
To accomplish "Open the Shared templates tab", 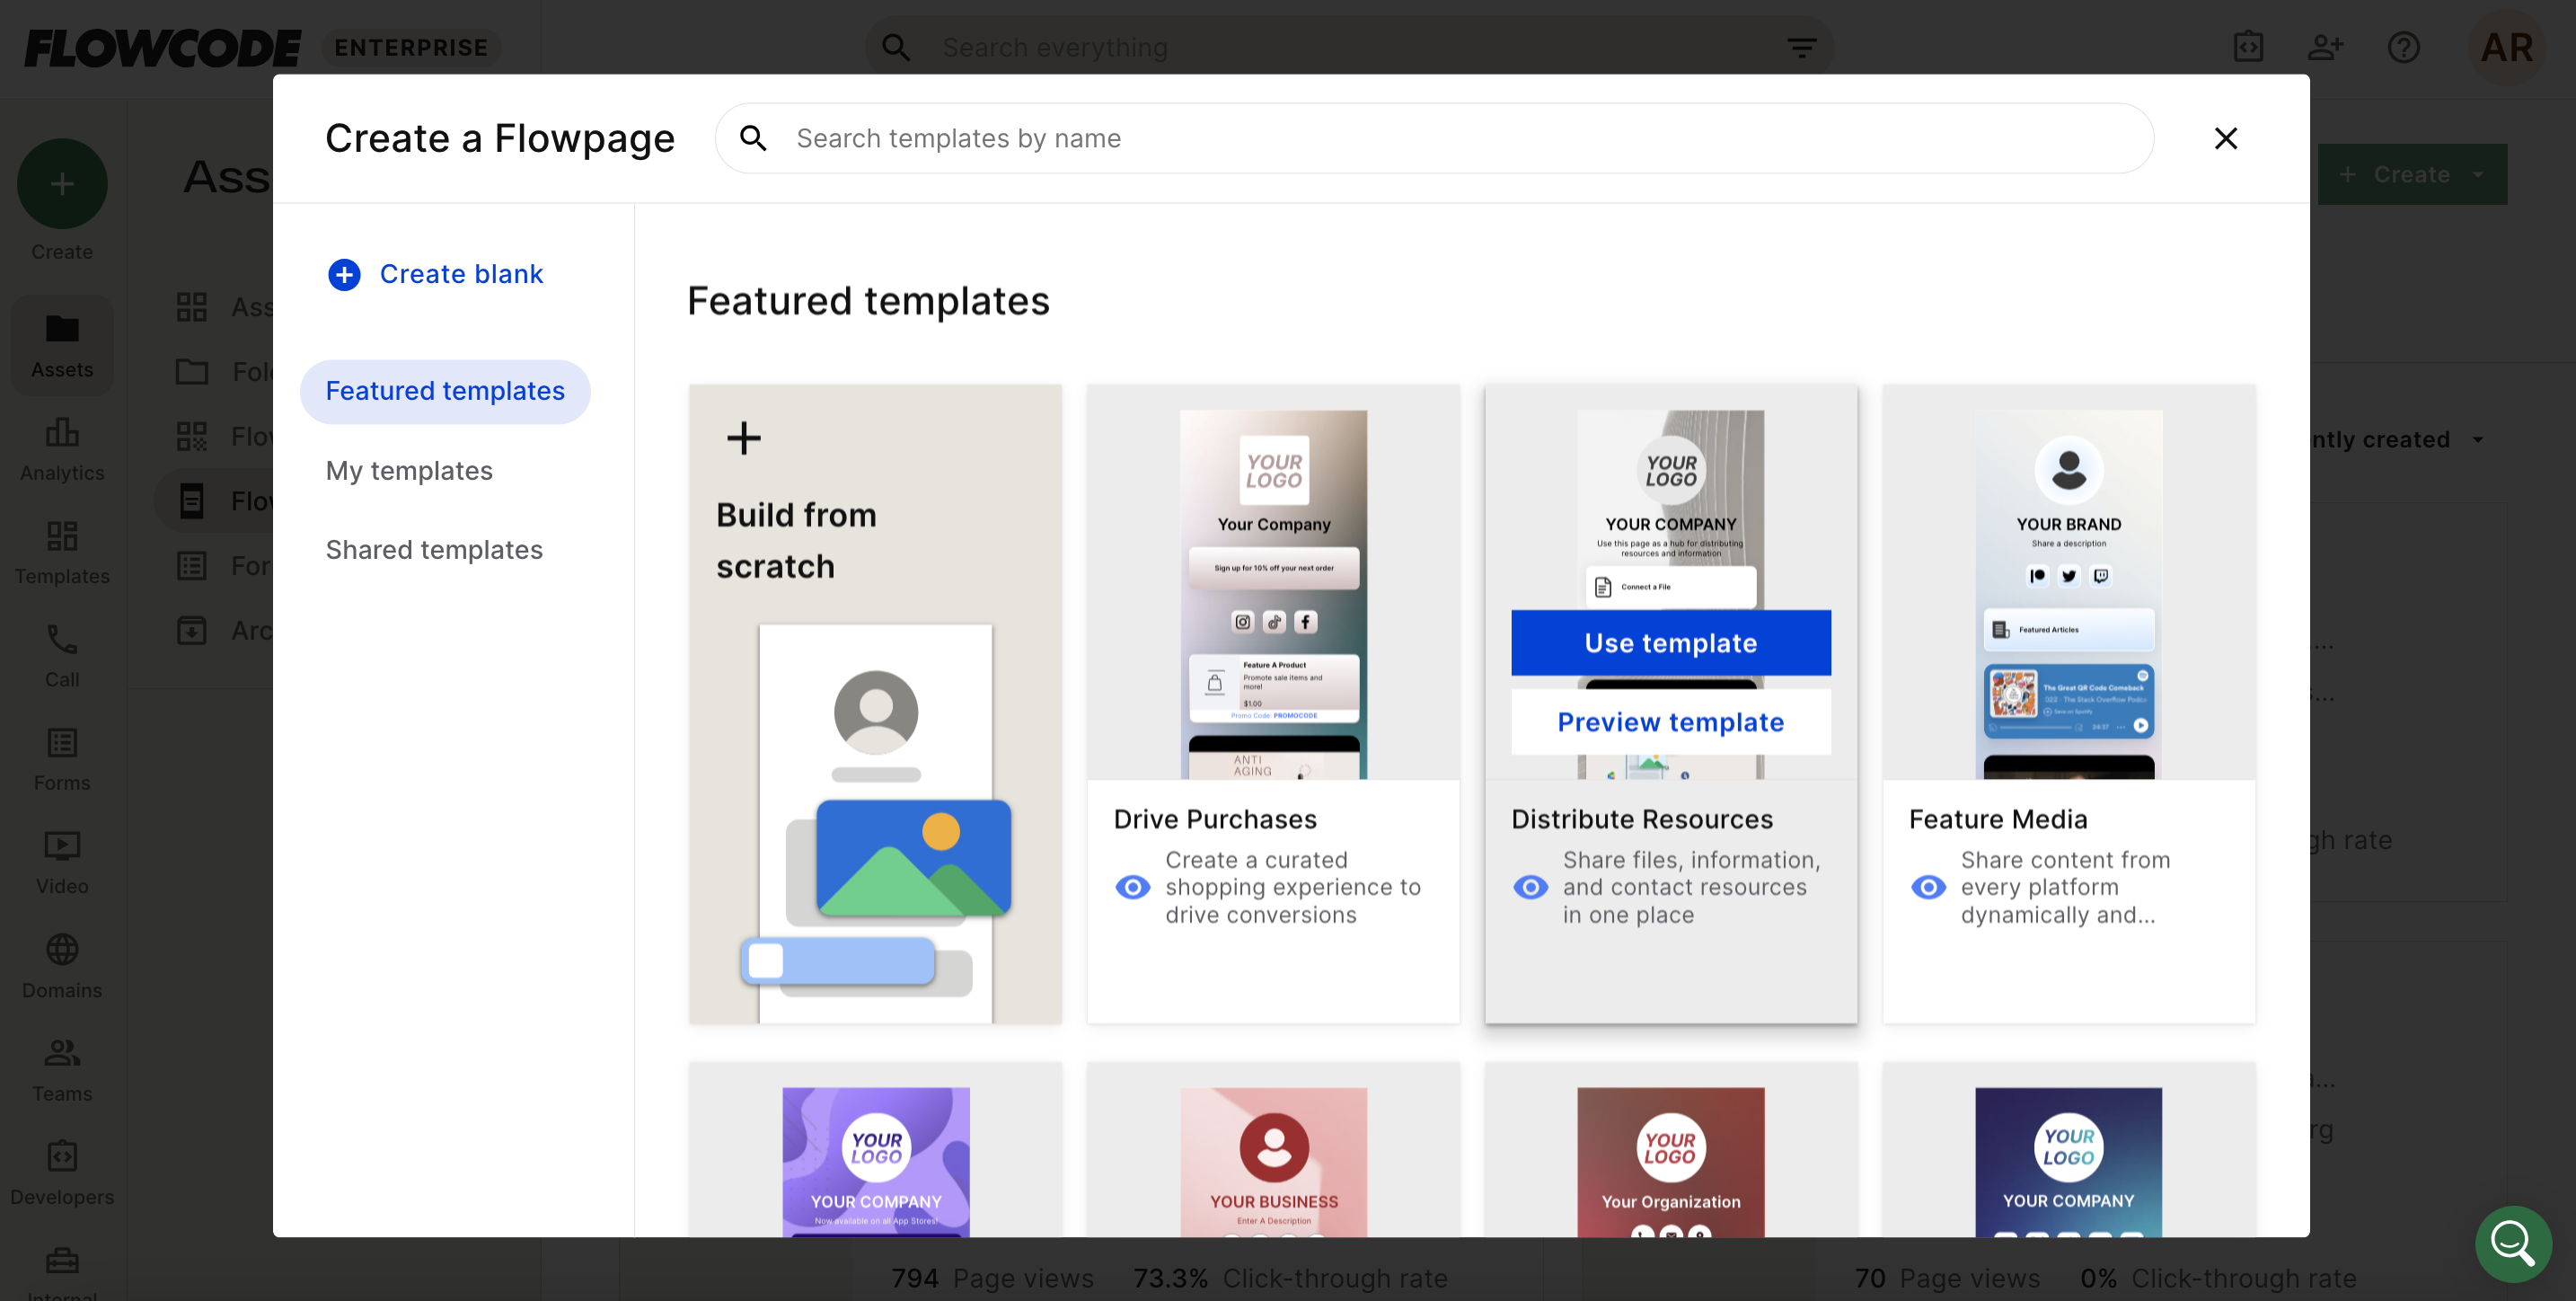I will tap(434, 550).
